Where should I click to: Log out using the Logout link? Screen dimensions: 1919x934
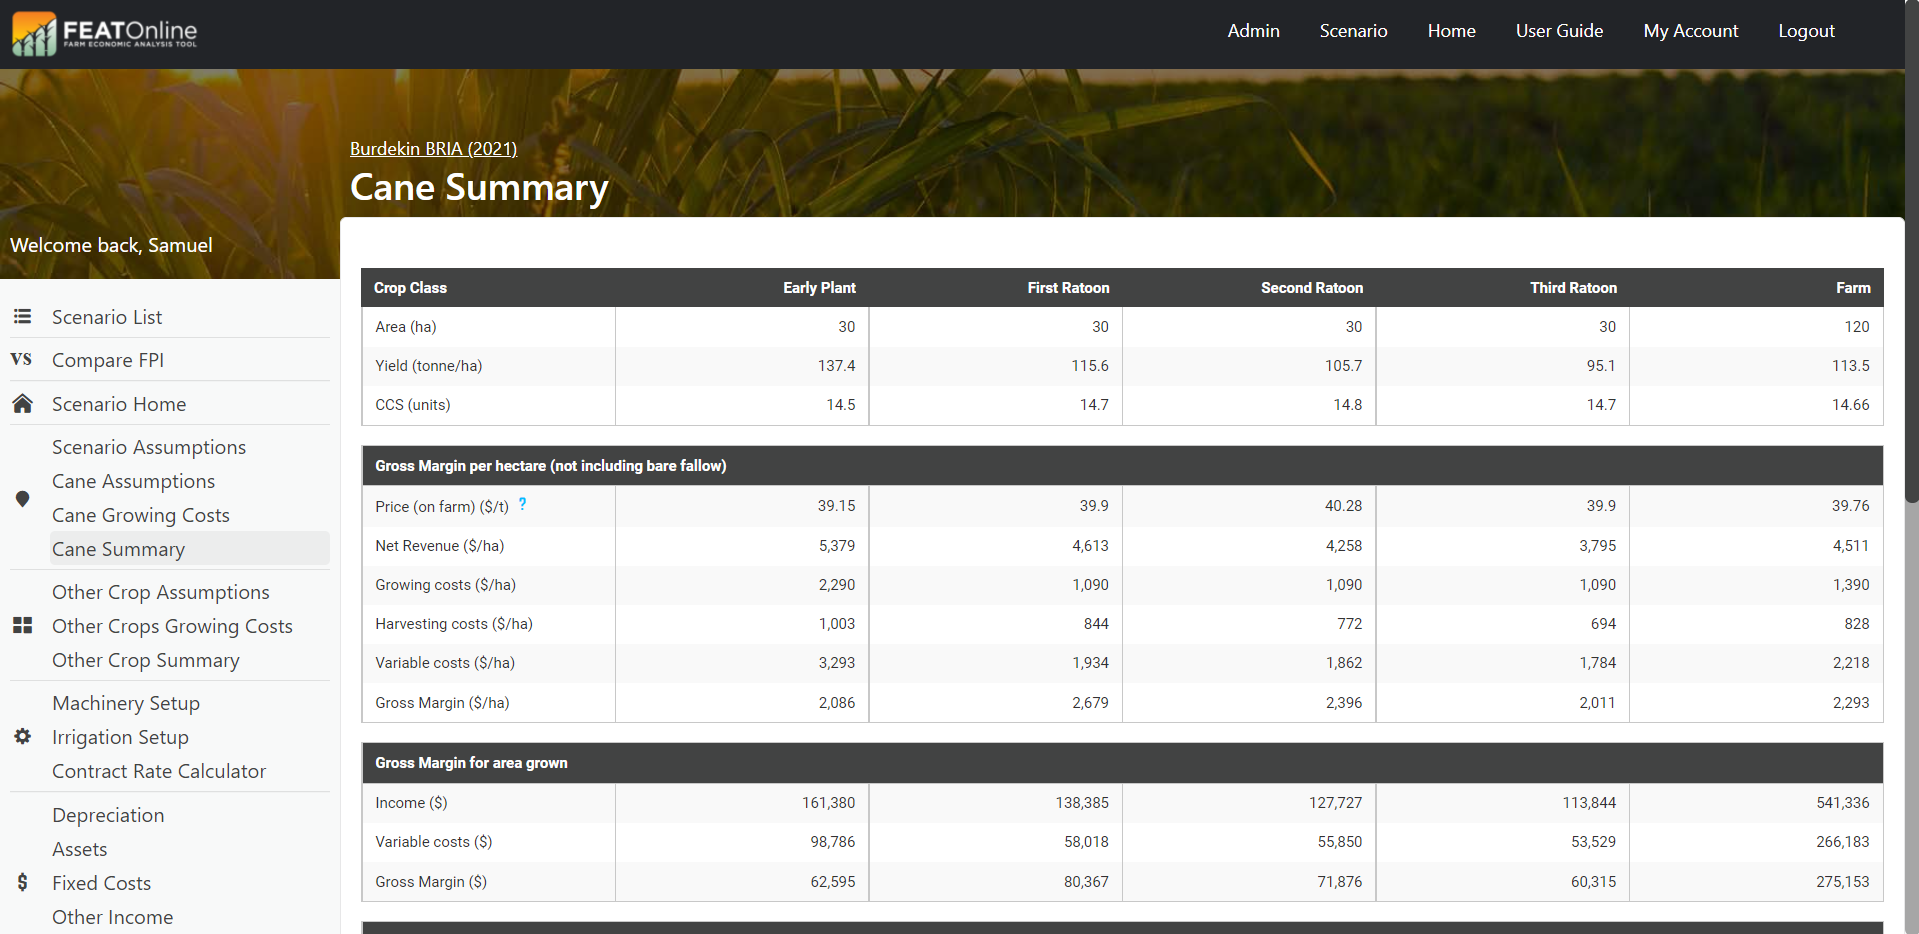1806,31
